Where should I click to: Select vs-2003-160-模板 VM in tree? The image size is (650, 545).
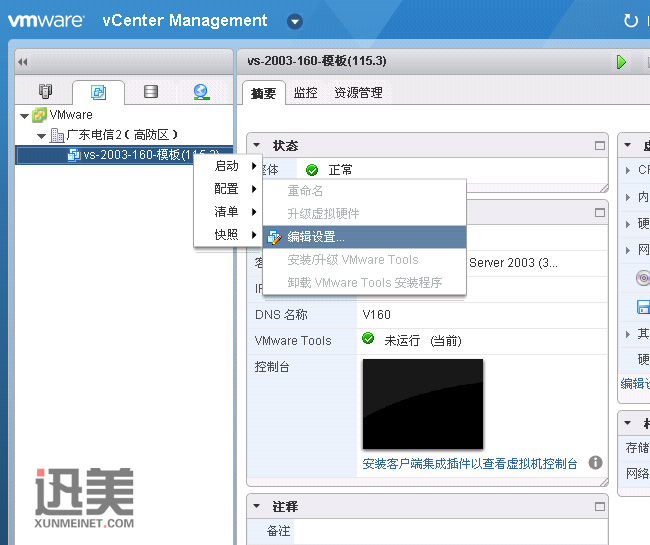[124, 155]
